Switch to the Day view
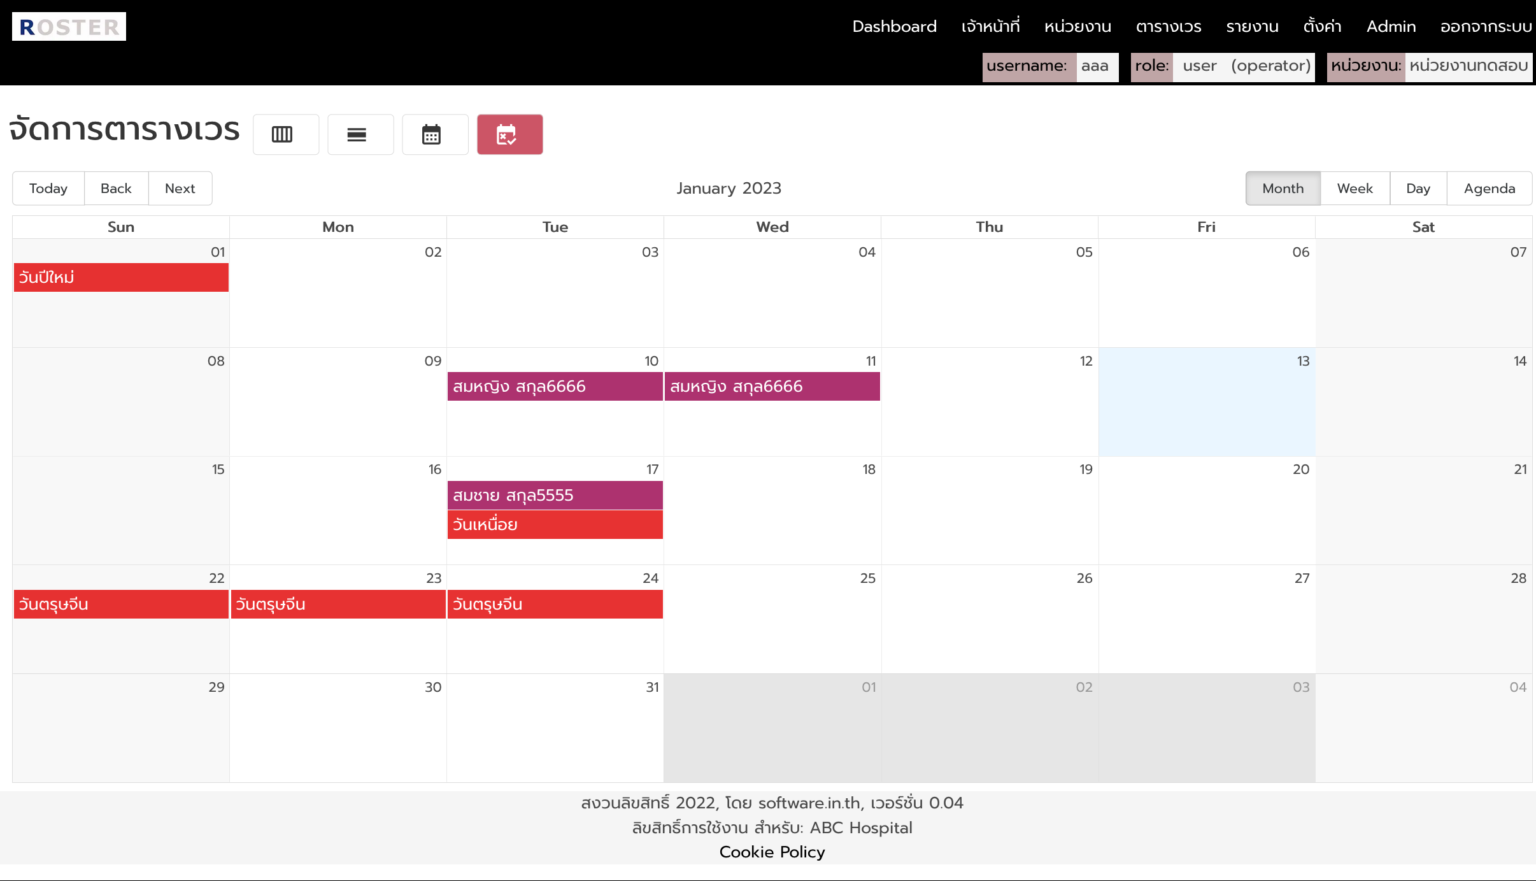Viewport: 1536px width, 881px height. 1417,189
